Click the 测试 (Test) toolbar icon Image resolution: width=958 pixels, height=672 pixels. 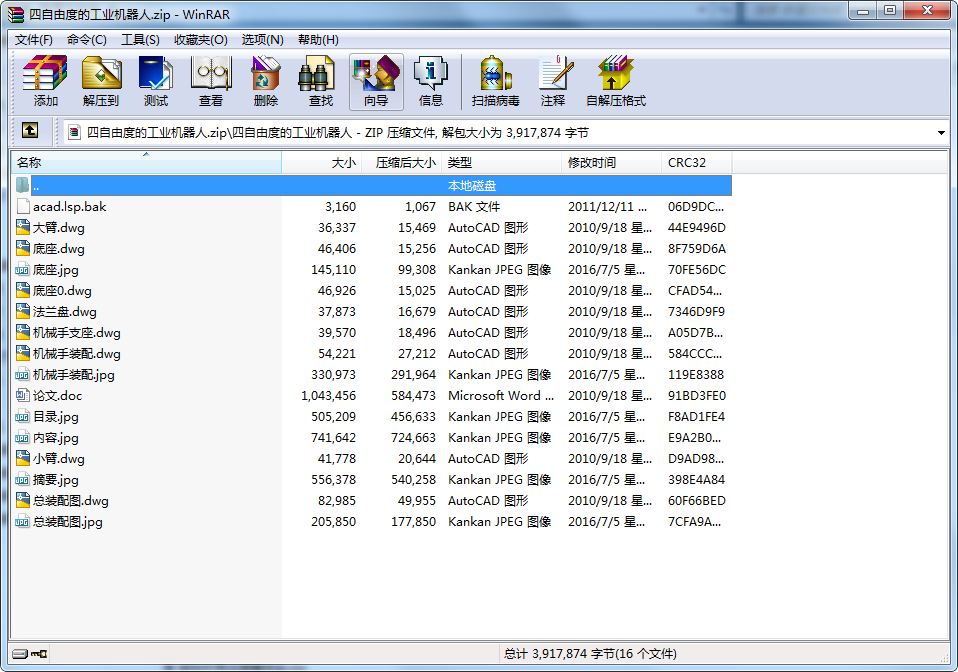[x=156, y=81]
